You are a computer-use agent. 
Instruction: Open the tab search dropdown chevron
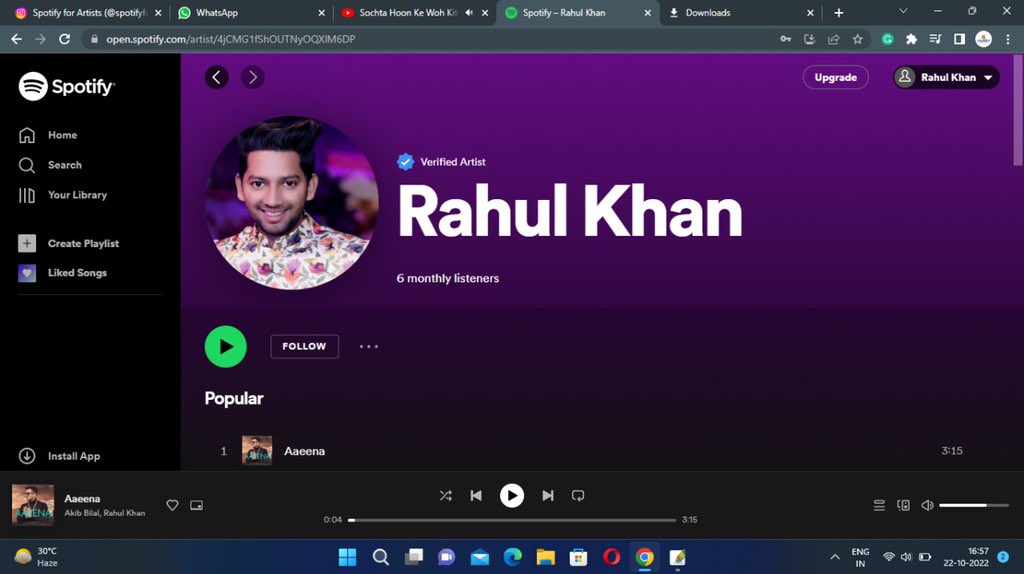[x=903, y=11]
